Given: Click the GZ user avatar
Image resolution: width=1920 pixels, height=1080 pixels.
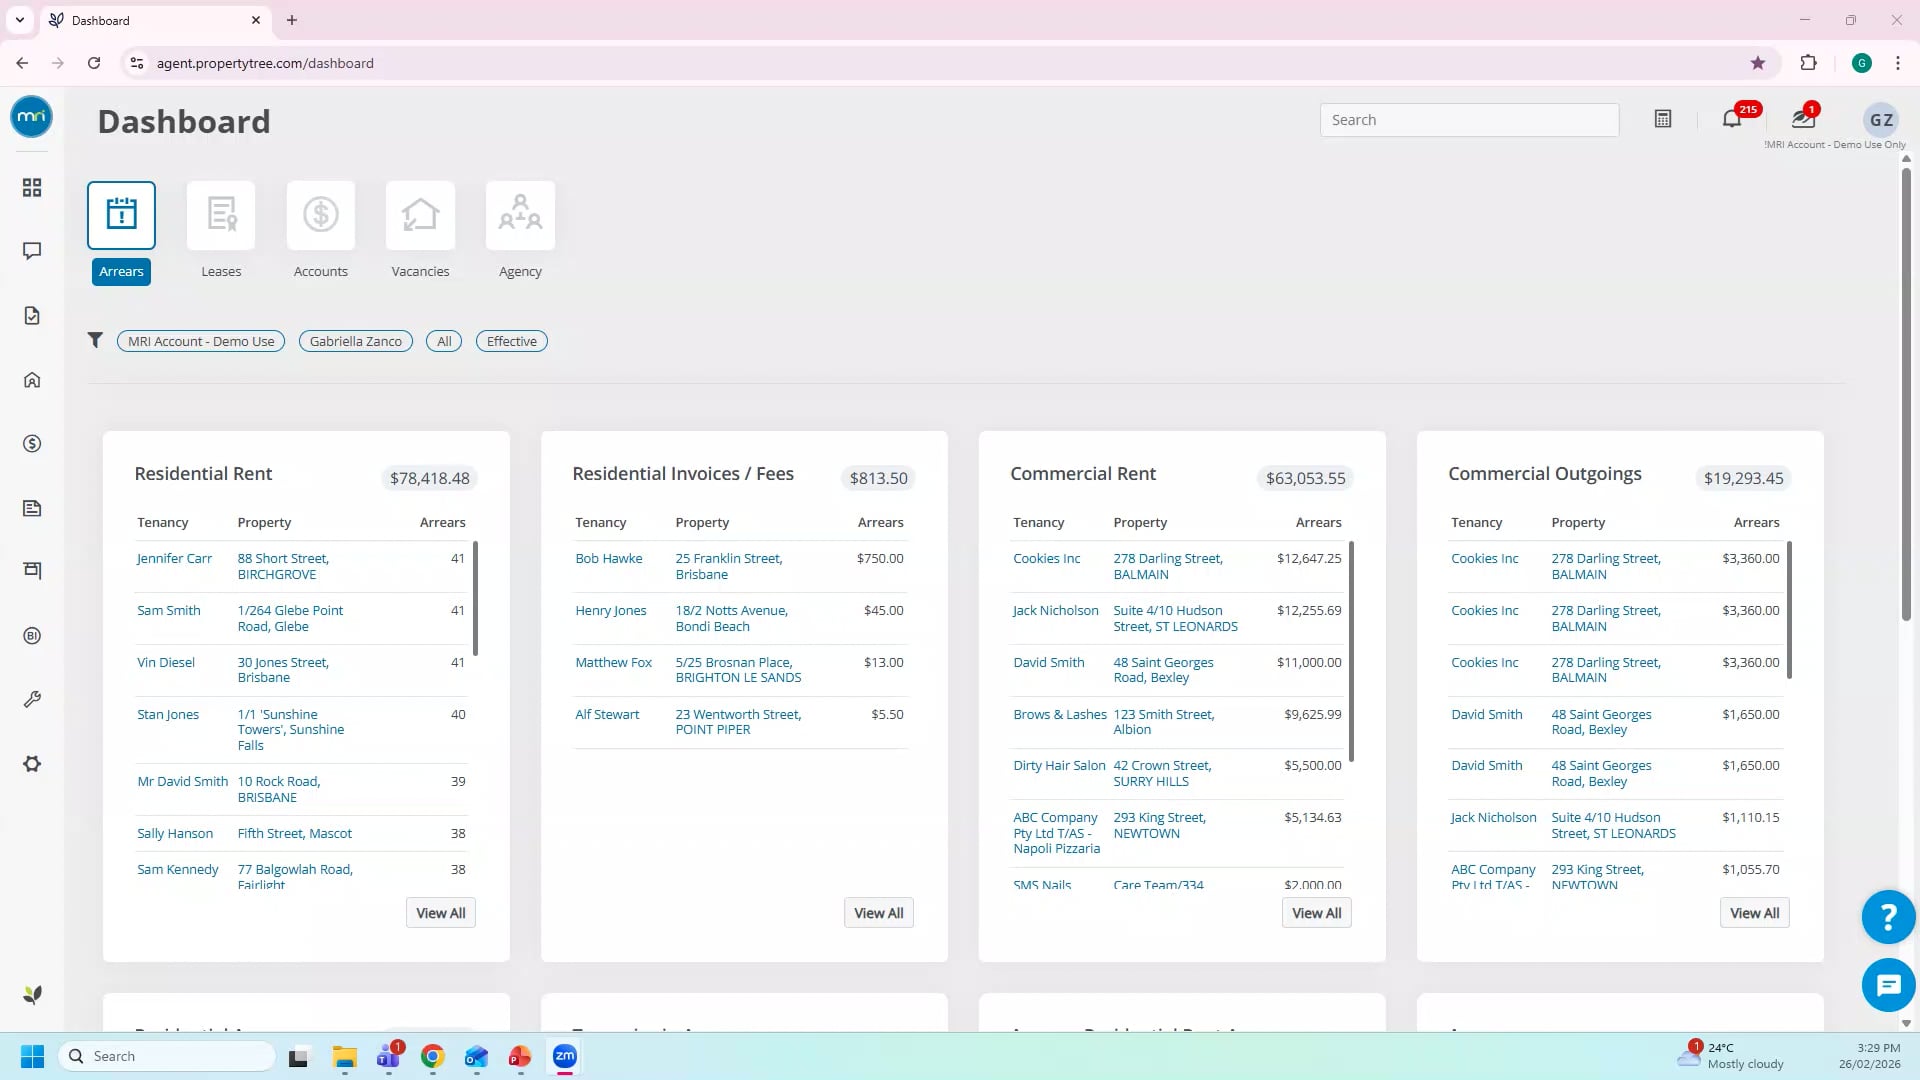Looking at the screenshot, I should pos(1881,120).
